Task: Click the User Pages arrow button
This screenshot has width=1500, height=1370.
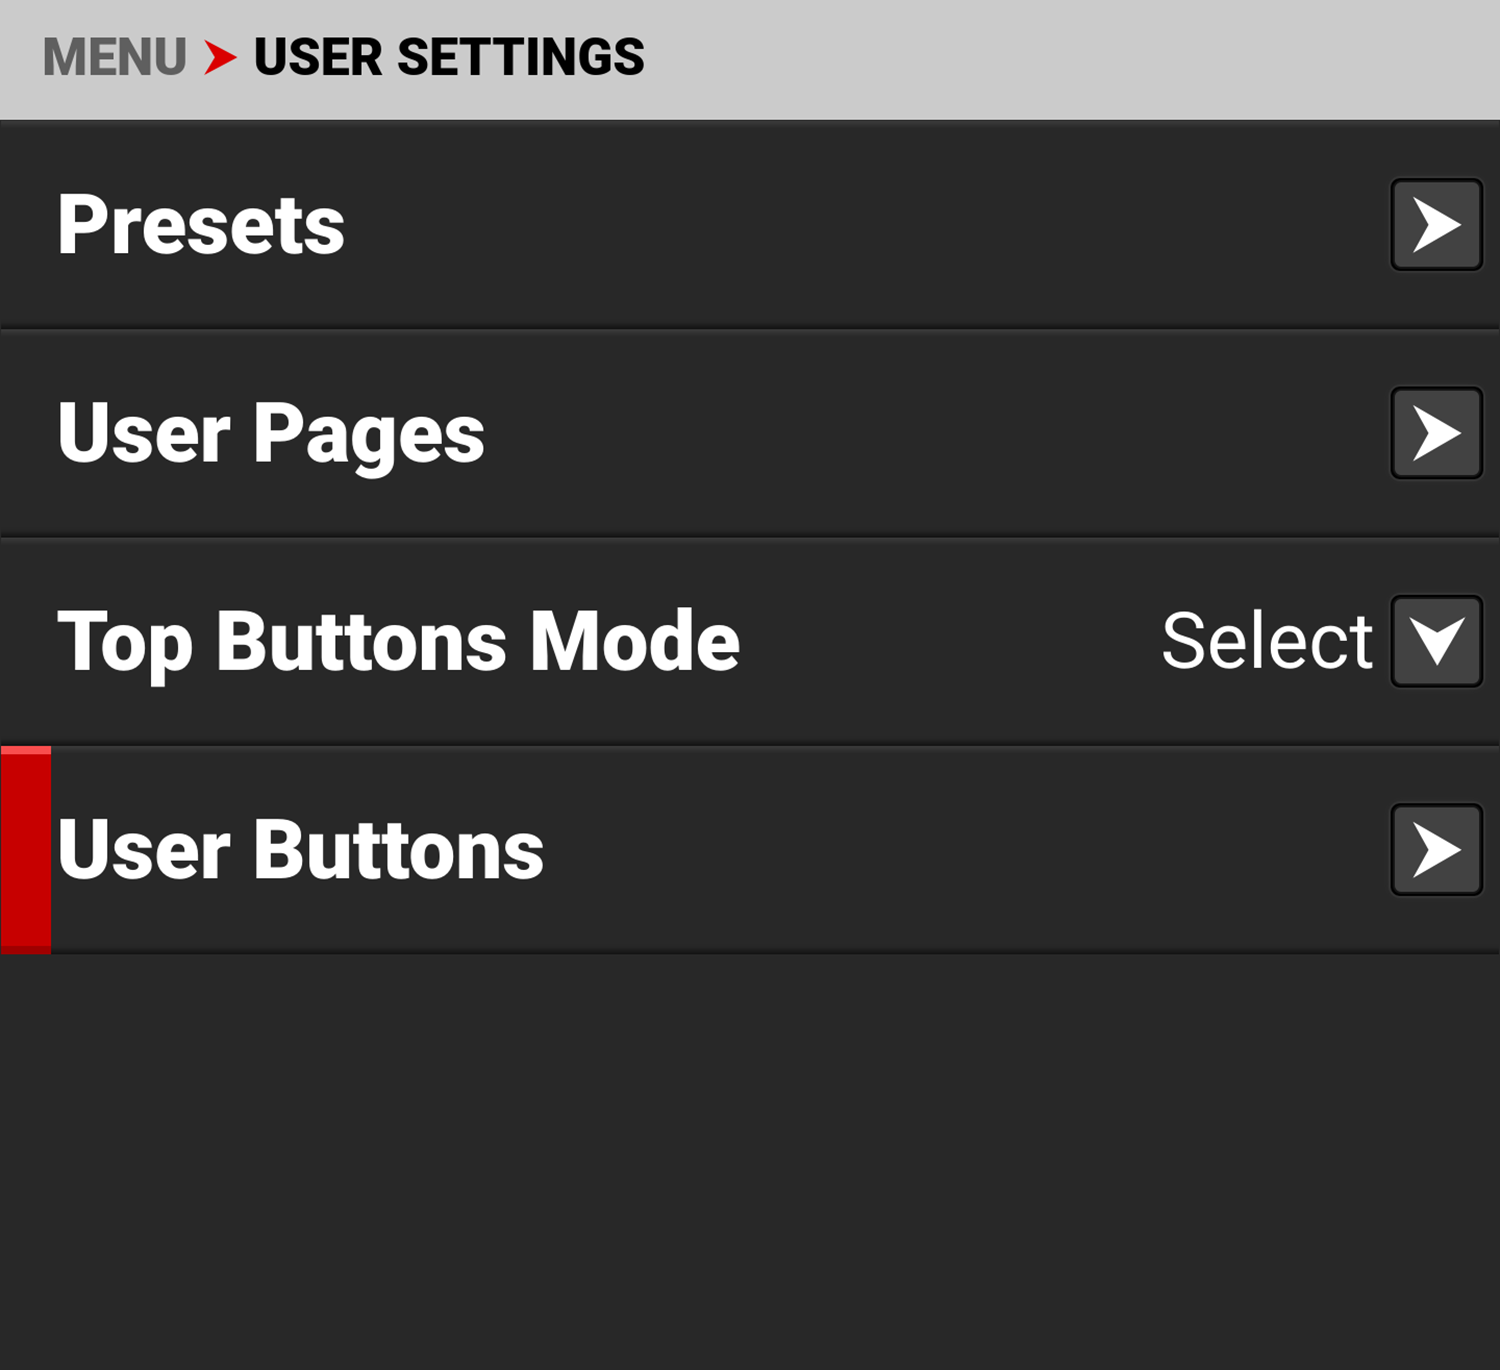Action: pyautogui.click(x=1436, y=433)
